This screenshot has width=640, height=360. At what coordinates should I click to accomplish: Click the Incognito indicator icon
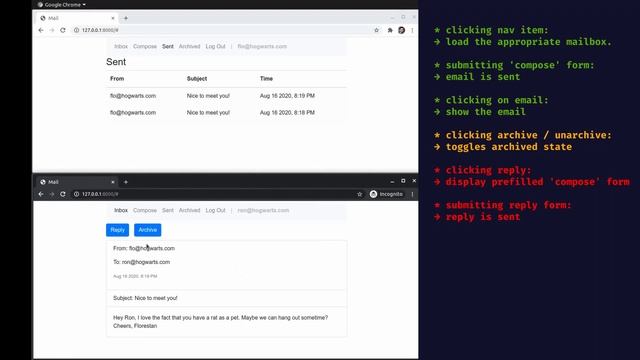pyautogui.click(x=373, y=194)
